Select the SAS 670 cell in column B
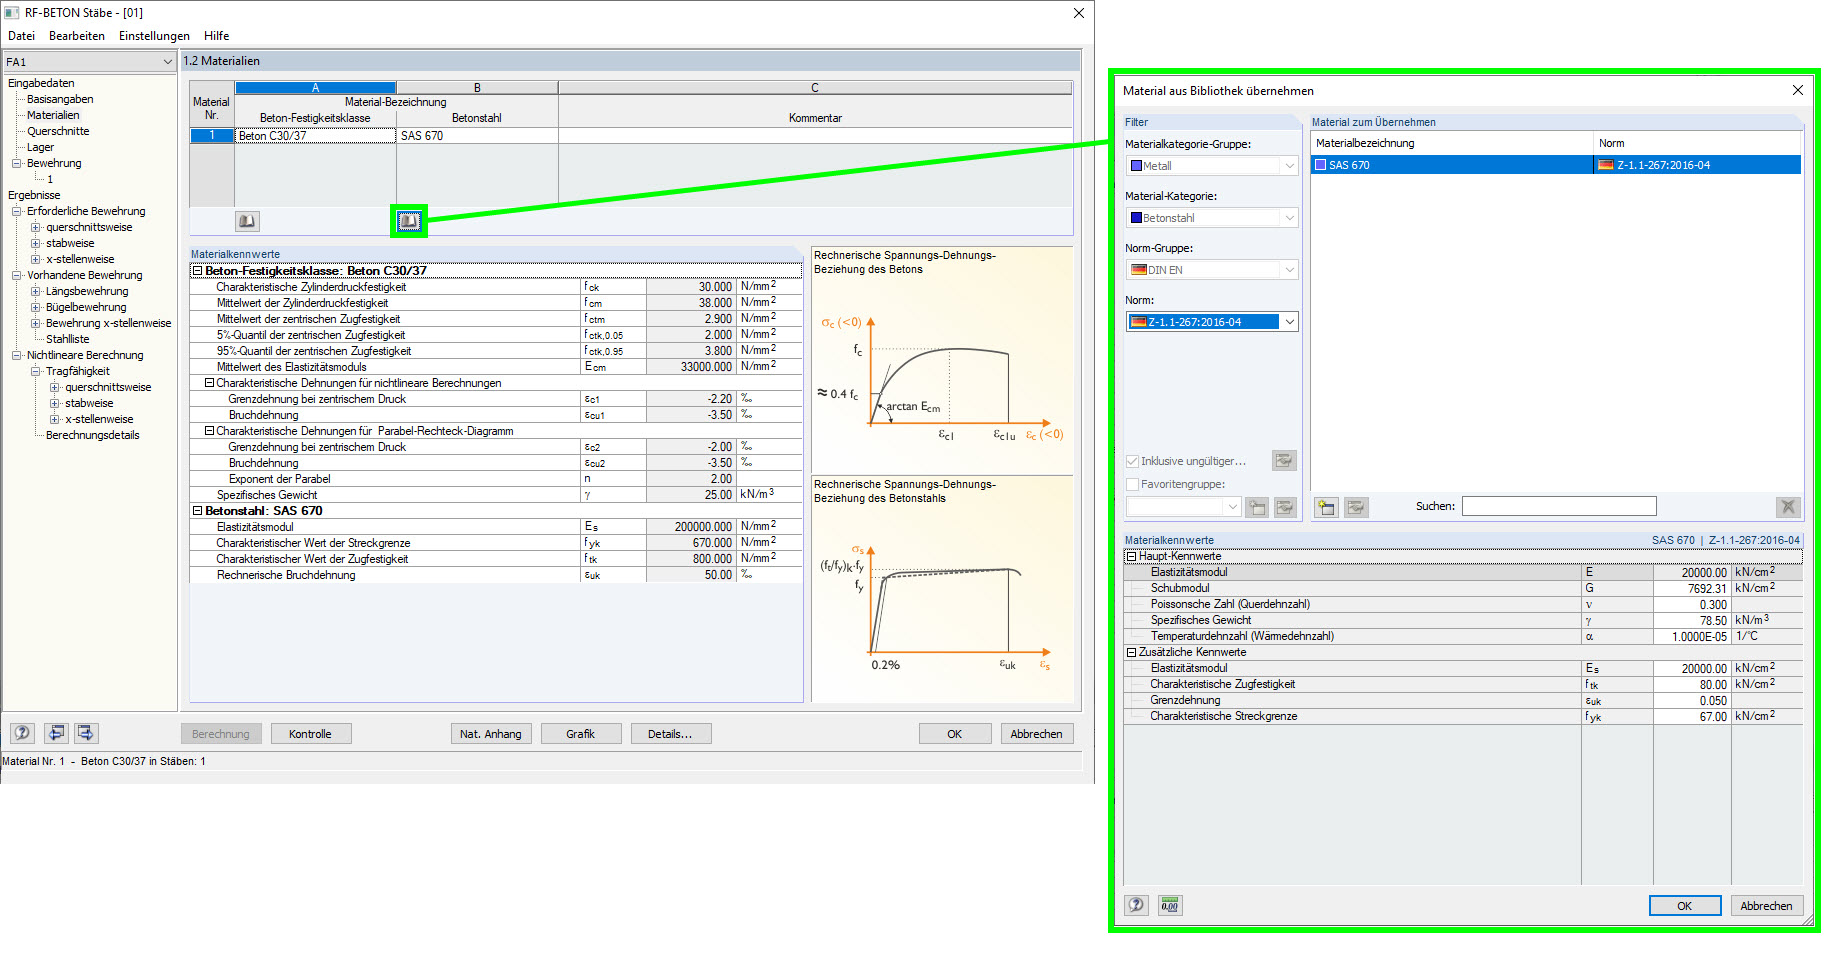Screen dimensions: 1846x965 (x=477, y=136)
